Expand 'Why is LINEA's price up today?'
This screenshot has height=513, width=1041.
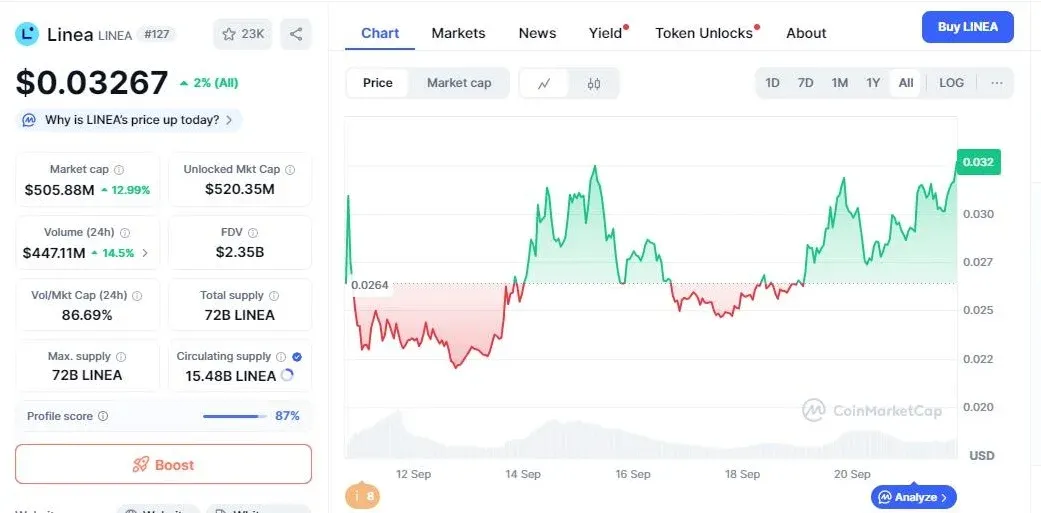pos(129,120)
